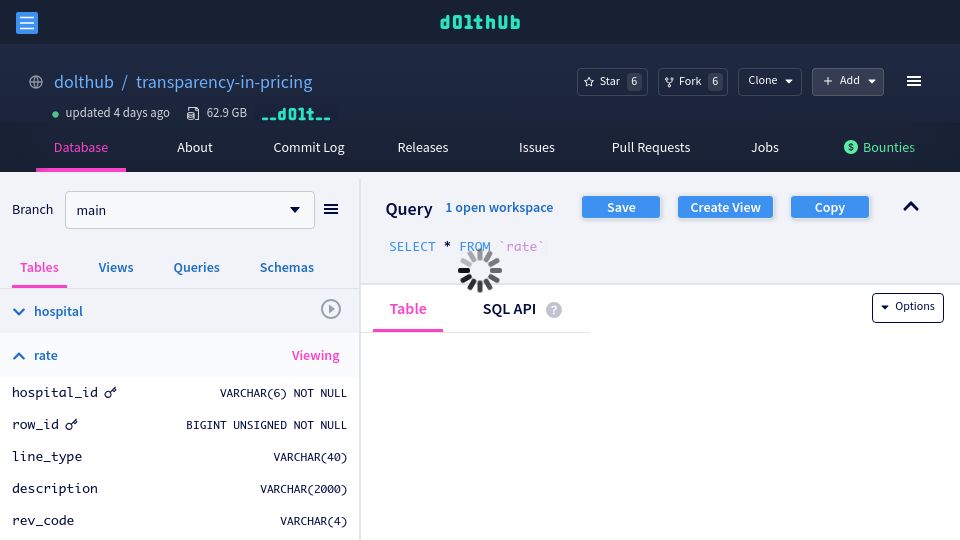
Task: Select the Schemas tab
Action: click(x=287, y=268)
